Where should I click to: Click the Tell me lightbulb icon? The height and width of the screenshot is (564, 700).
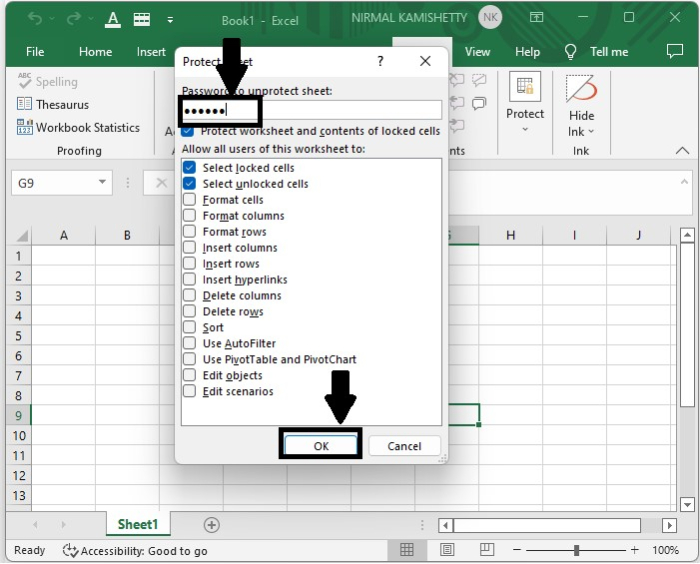click(571, 52)
